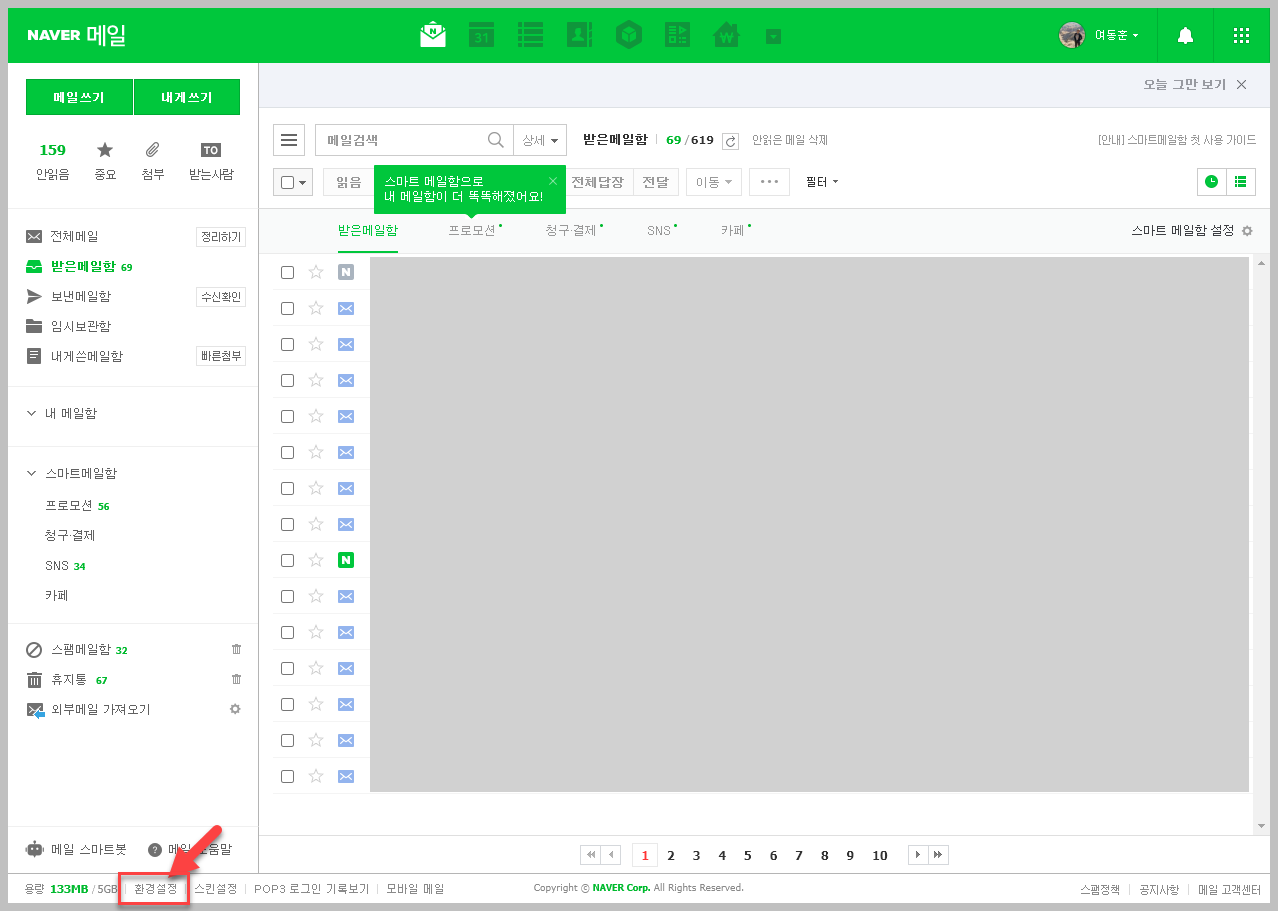Open the Office document icon in top bar
The image size is (1278, 911).
pyautogui.click(x=677, y=35)
